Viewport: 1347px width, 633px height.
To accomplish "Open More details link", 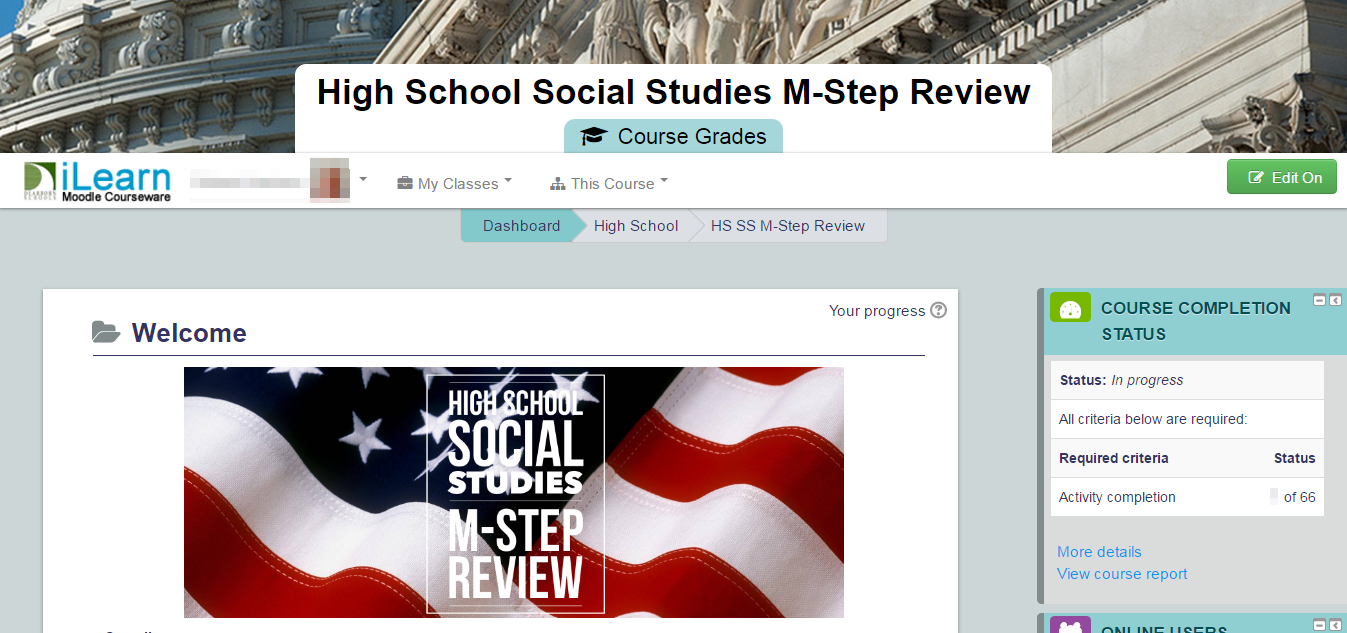I will (x=1099, y=551).
